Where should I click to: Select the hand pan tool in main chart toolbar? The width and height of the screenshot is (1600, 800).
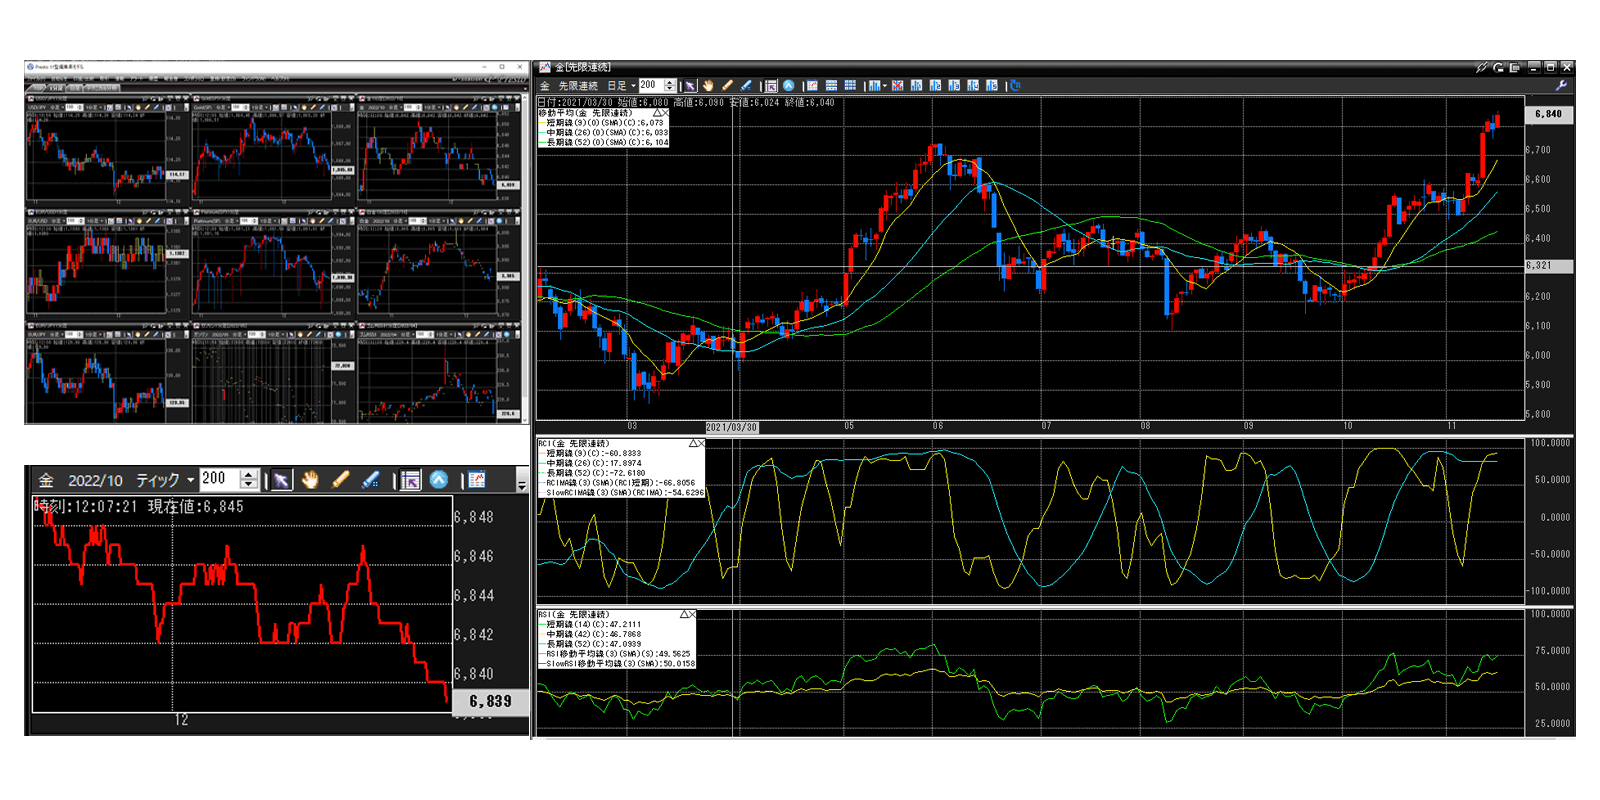click(708, 86)
